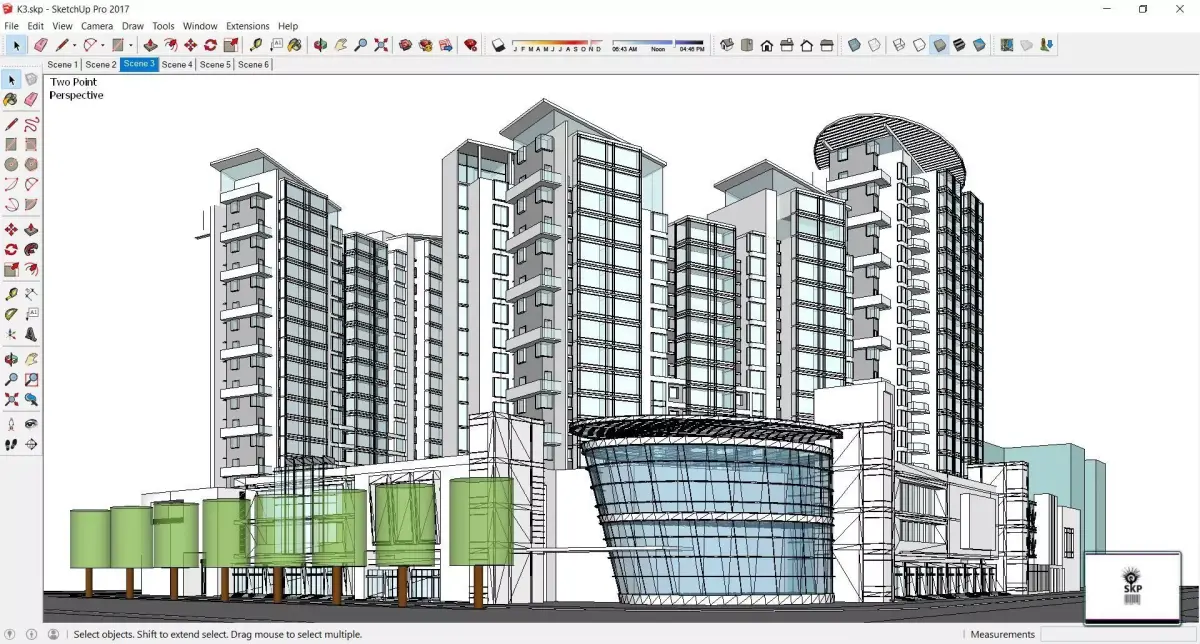Viewport: 1200px width, 644px height.
Task: Enable Hidden Line face style
Action: pos(918,45)
